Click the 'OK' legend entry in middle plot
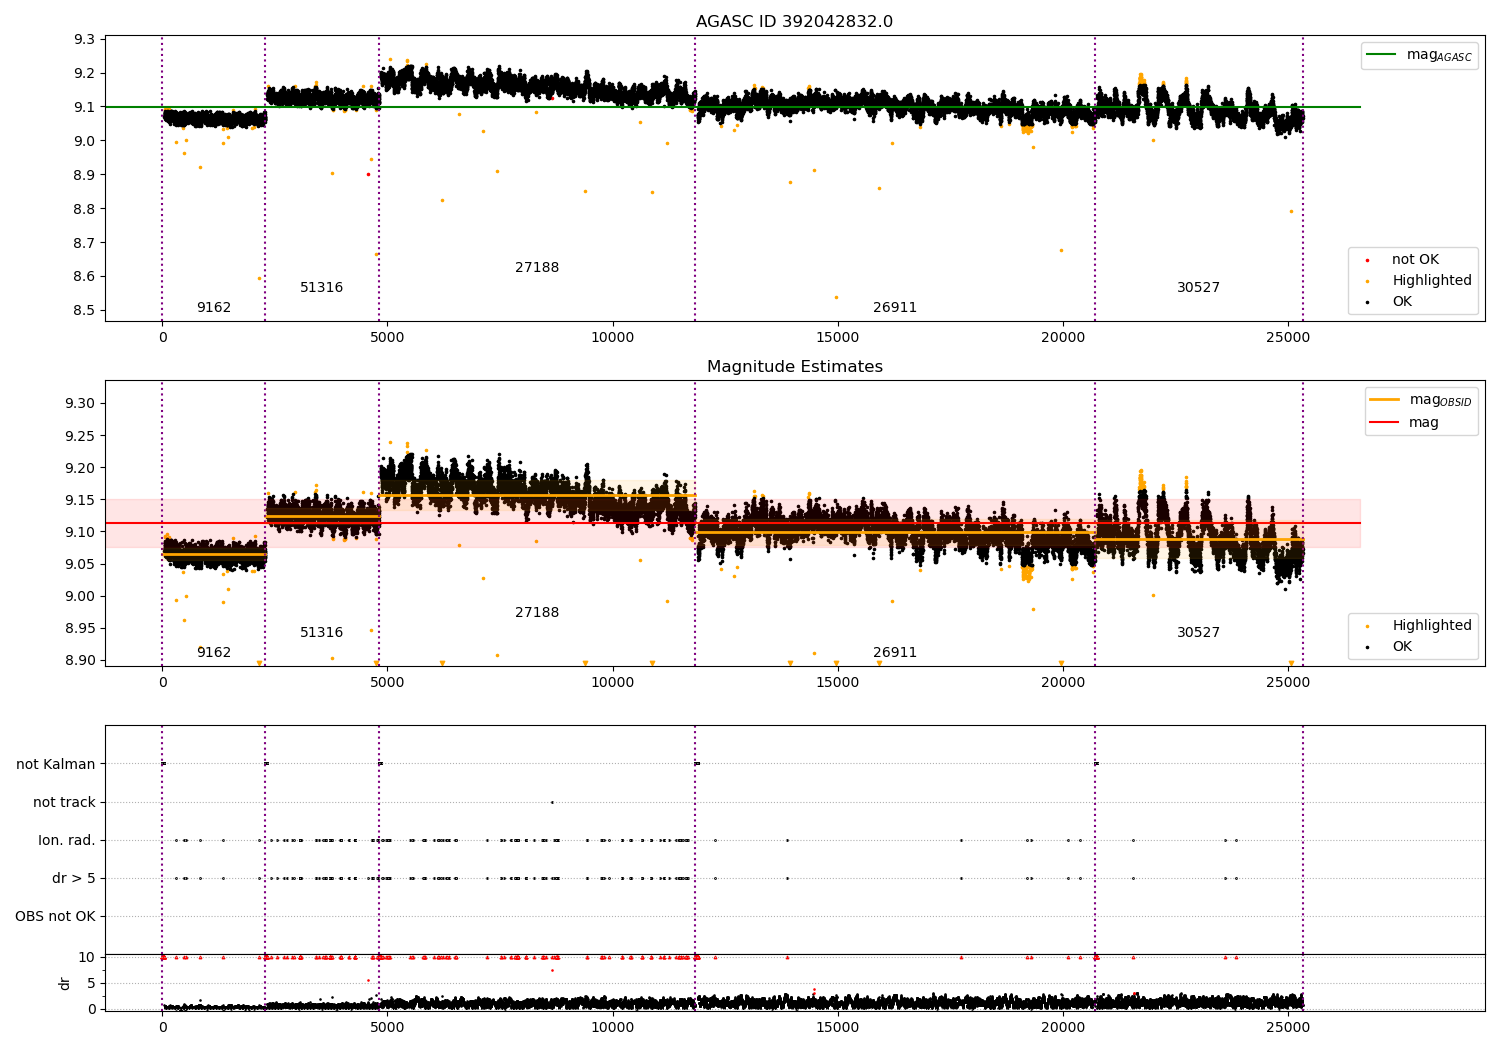 coord(1402,647)
